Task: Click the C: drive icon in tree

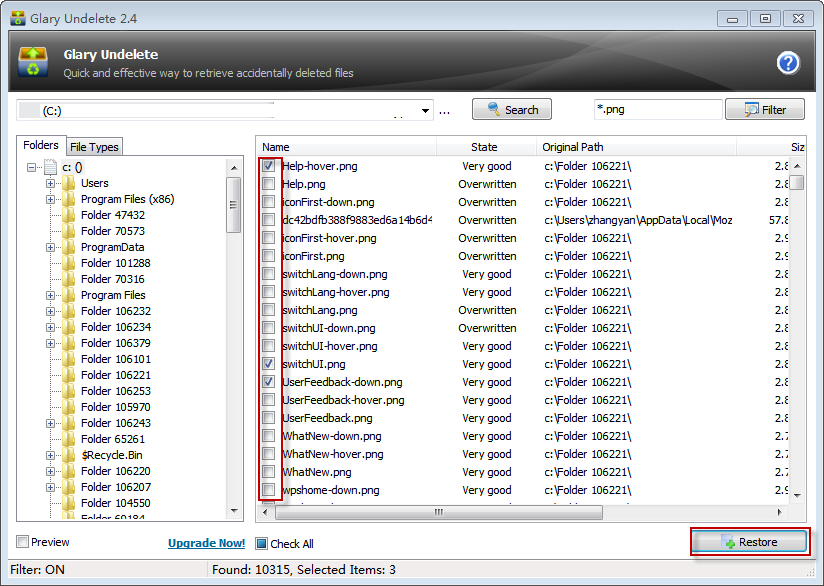Action: click(x=51, y=167)
